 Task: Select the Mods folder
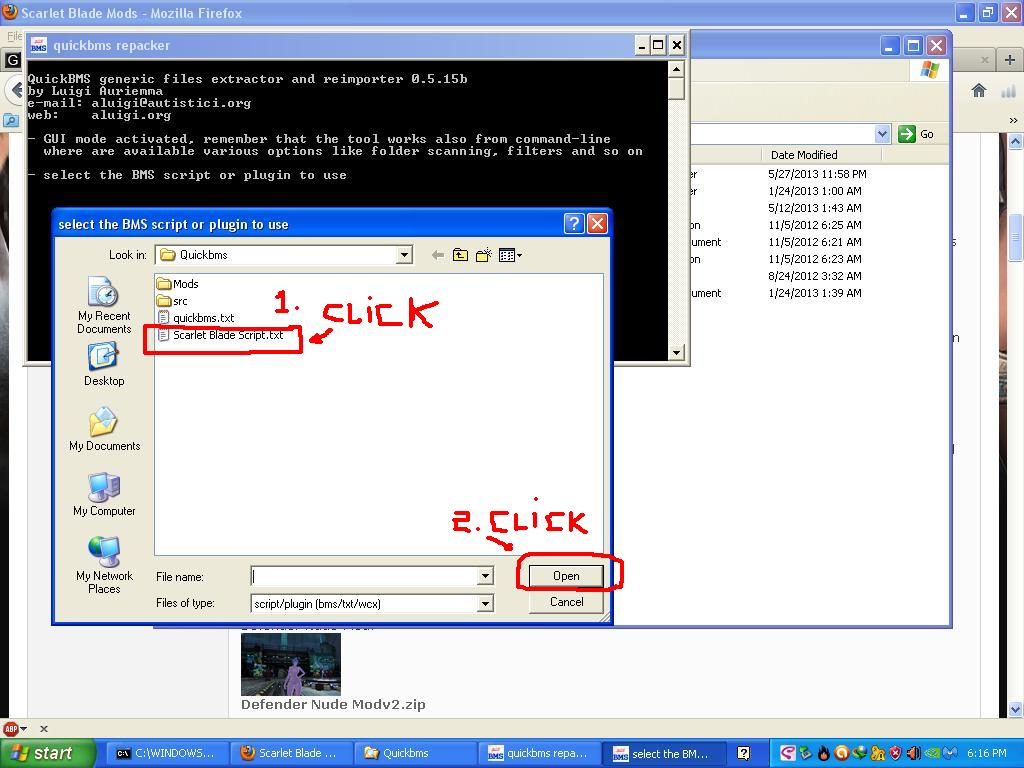pyautogui.click(x=185, y=284)
